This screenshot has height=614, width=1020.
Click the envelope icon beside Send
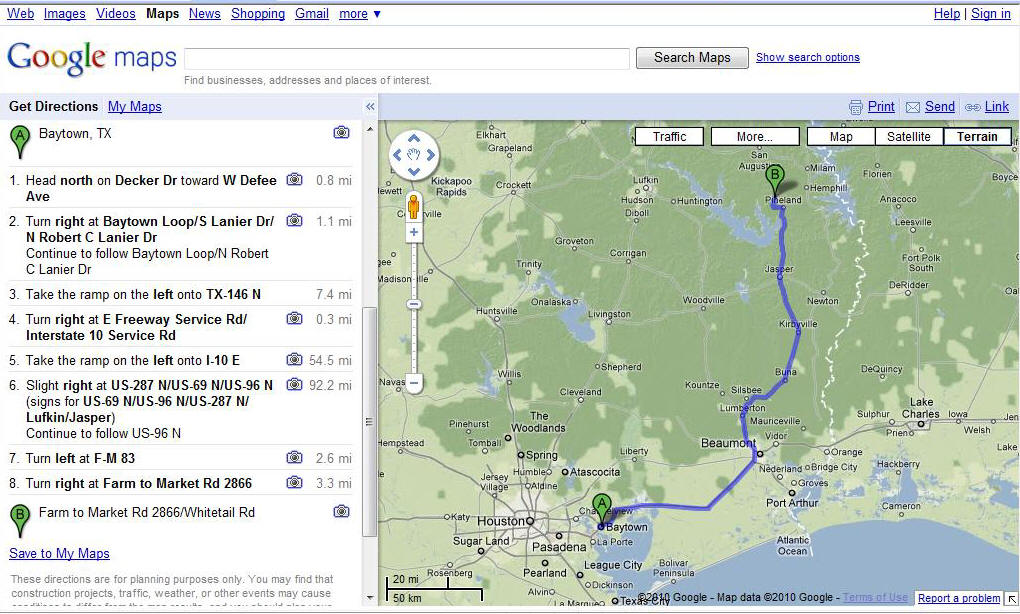(913, 107)
